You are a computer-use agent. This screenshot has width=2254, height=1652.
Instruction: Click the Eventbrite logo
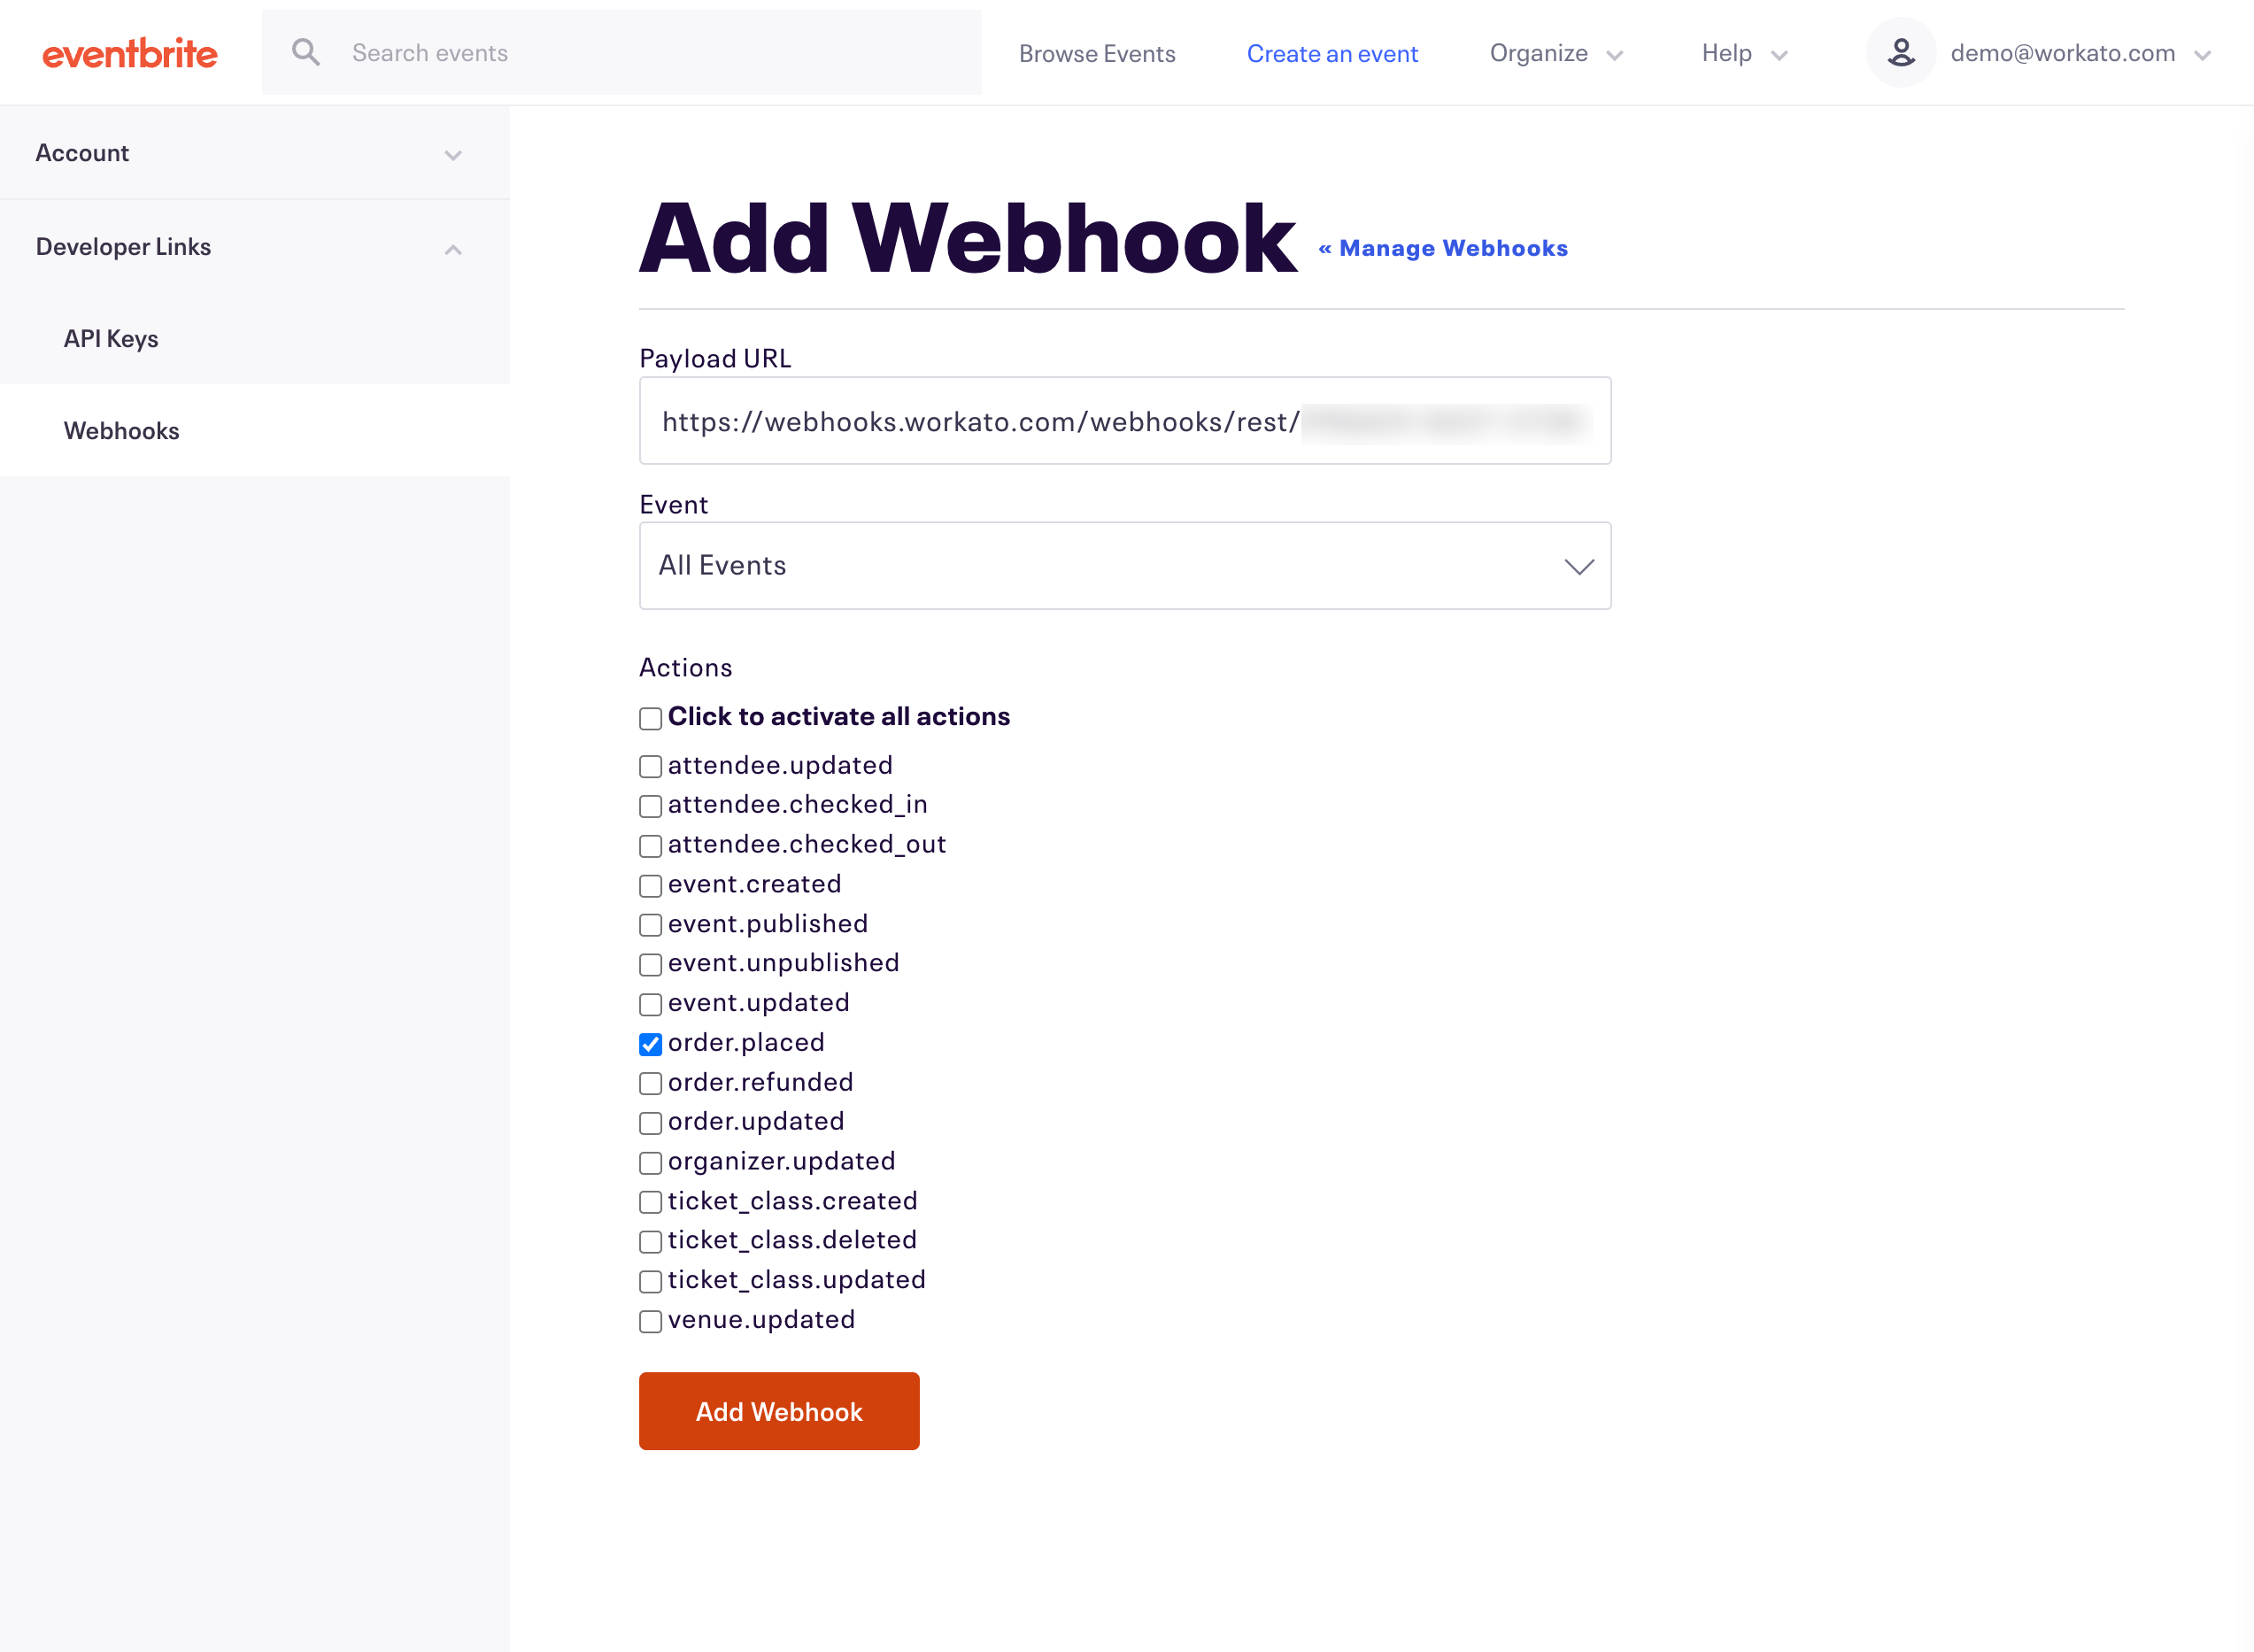(129, 52)
